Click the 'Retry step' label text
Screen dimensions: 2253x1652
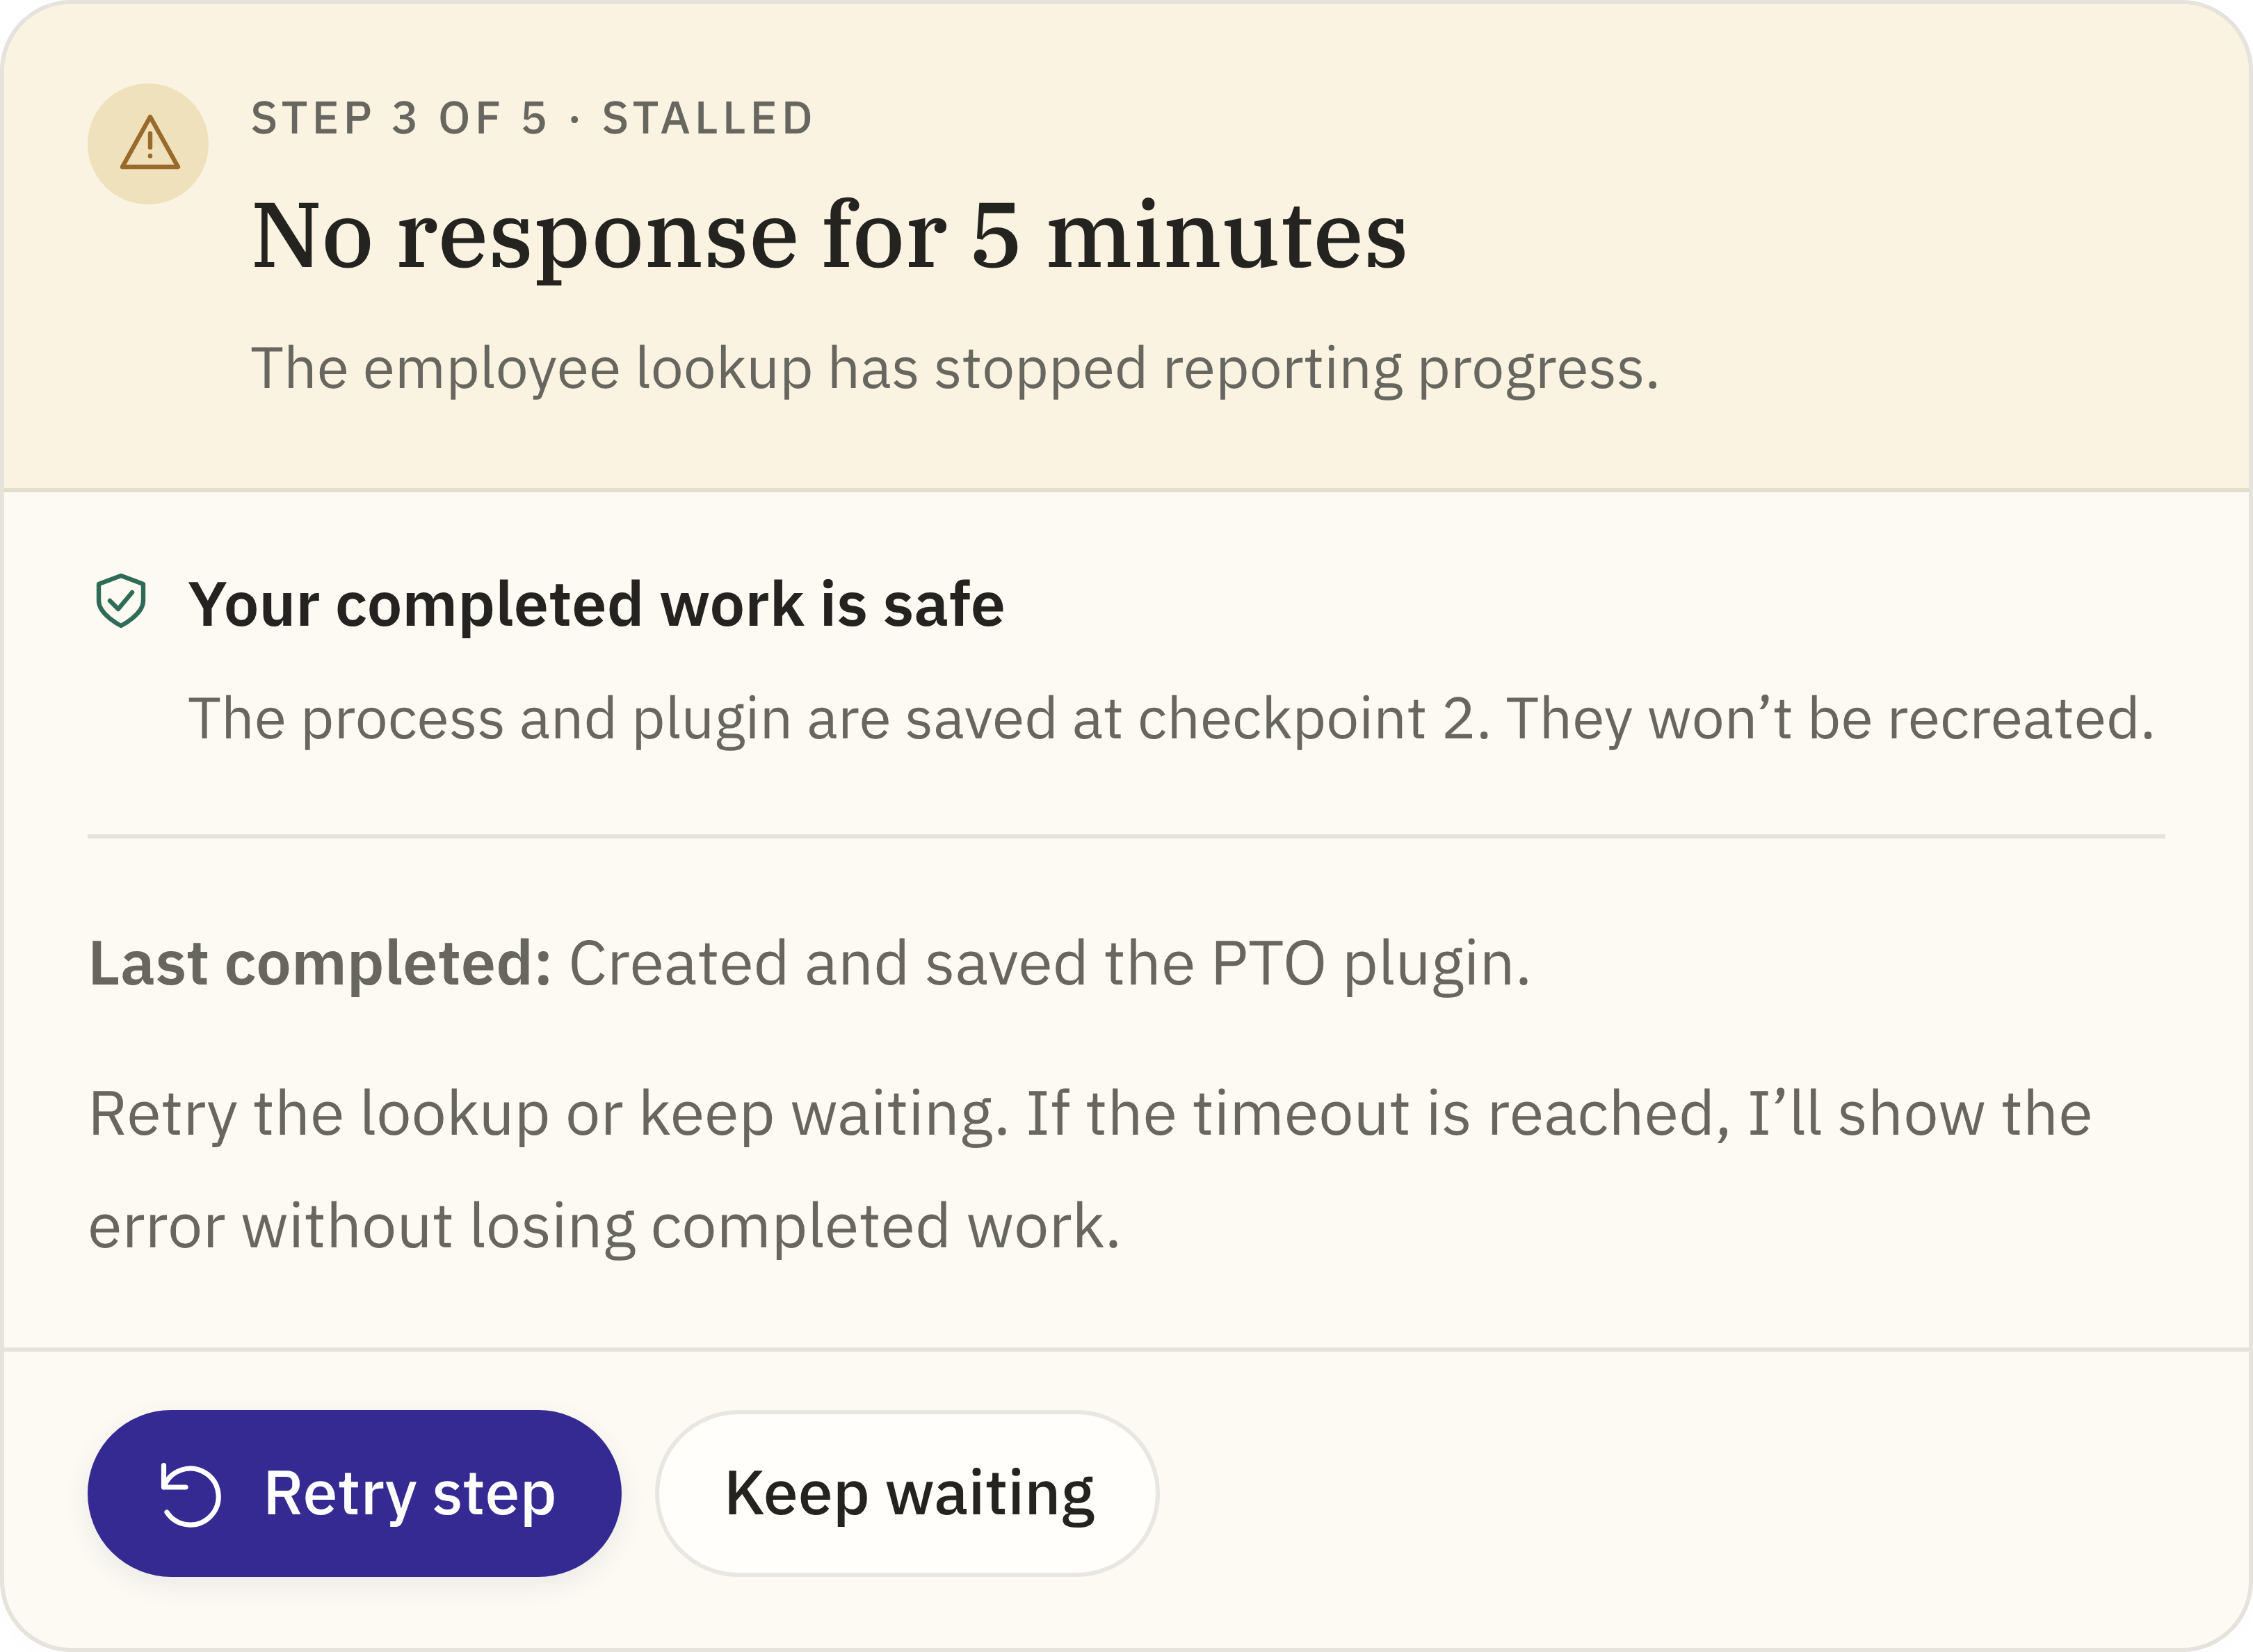click(x=409, y=1495)
